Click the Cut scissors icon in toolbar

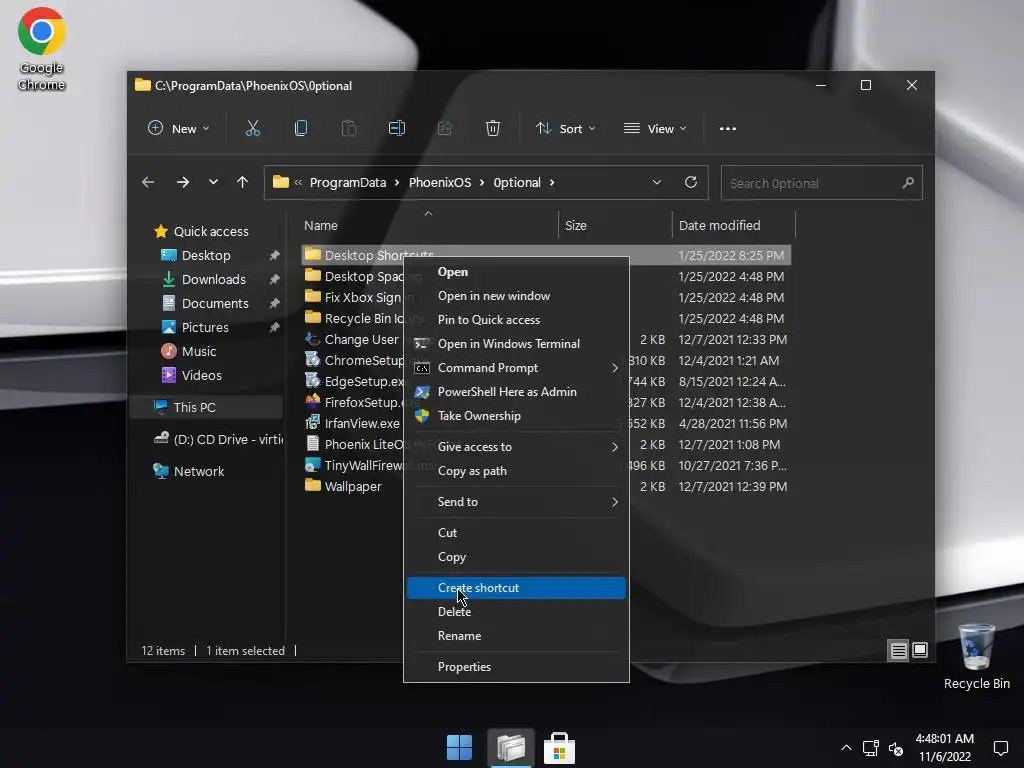253,129
